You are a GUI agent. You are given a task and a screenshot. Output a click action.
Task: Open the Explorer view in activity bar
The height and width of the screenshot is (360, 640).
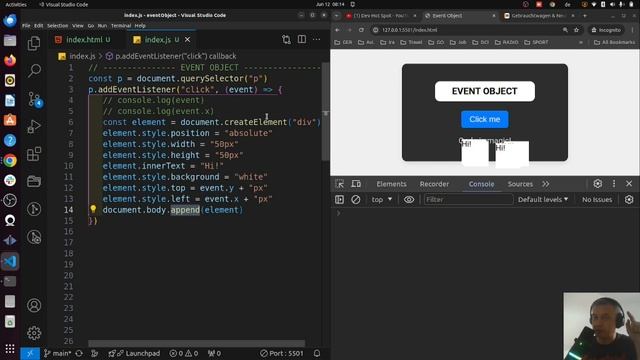point(34,43)
